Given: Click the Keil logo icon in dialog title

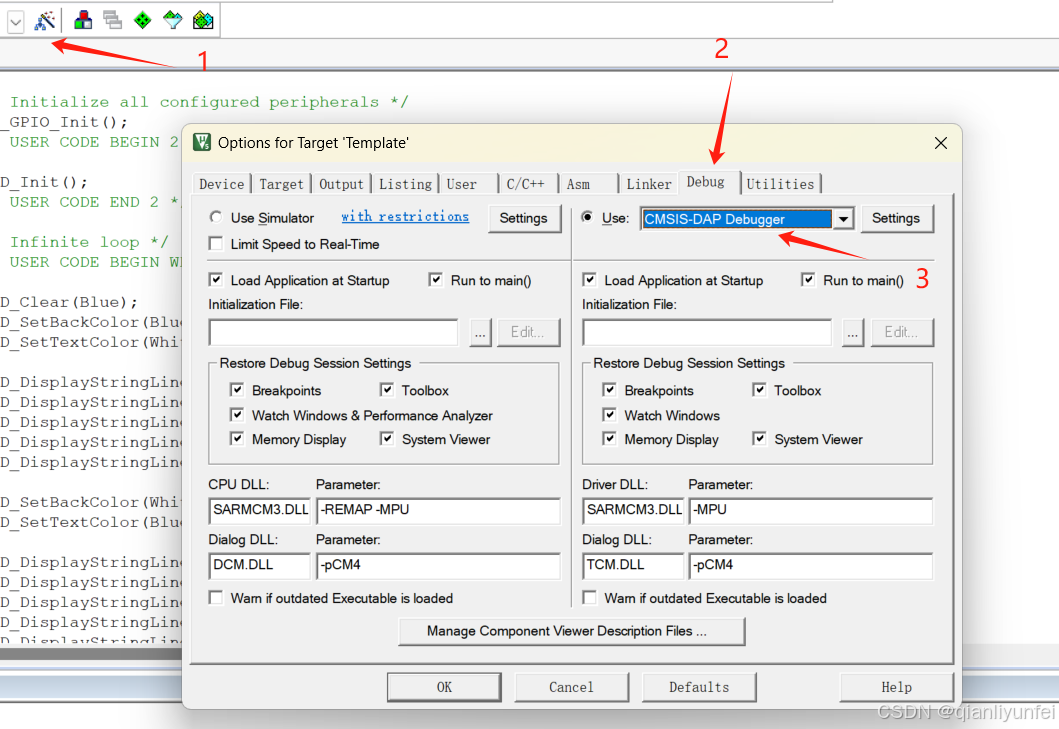Looking at the screenshot, I should 202,142.
